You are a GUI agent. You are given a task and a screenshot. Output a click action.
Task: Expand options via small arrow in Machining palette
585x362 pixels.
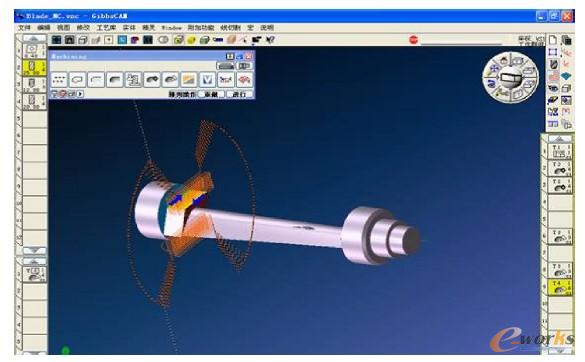(x=80, y=94)
